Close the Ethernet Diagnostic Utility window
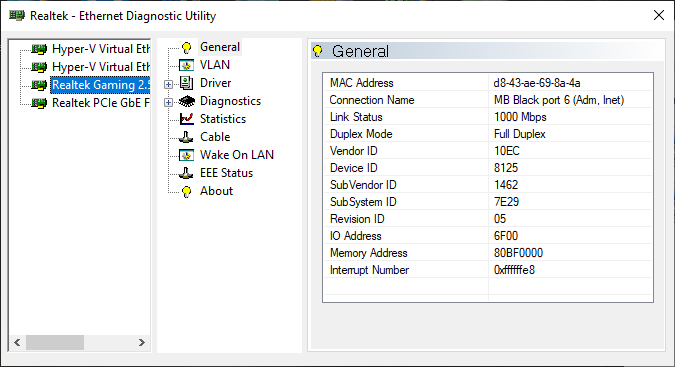 [659, 15]
